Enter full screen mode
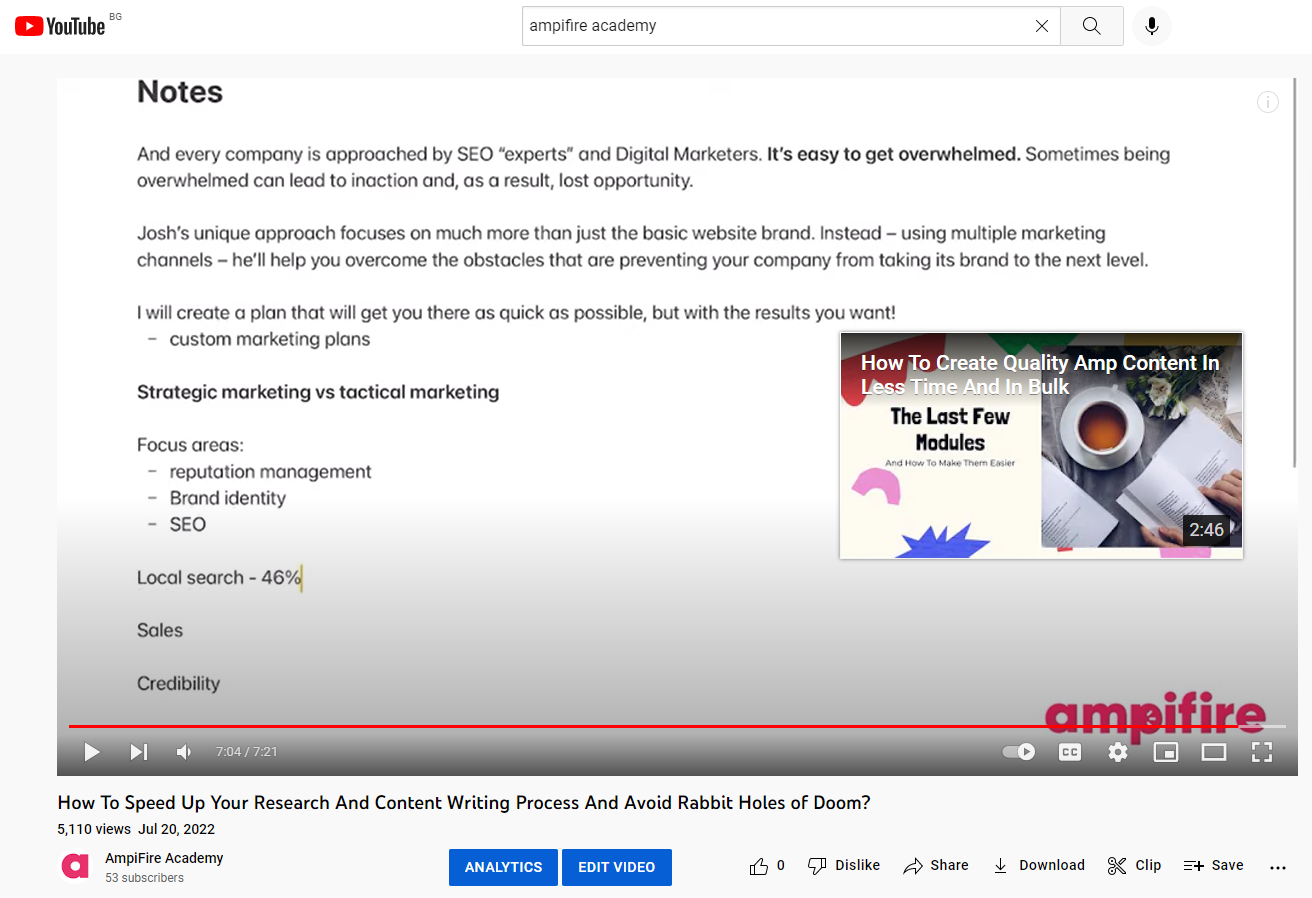Image resolution: width=1312 pixels, height=898 pixels. [x=1262, y=752]
